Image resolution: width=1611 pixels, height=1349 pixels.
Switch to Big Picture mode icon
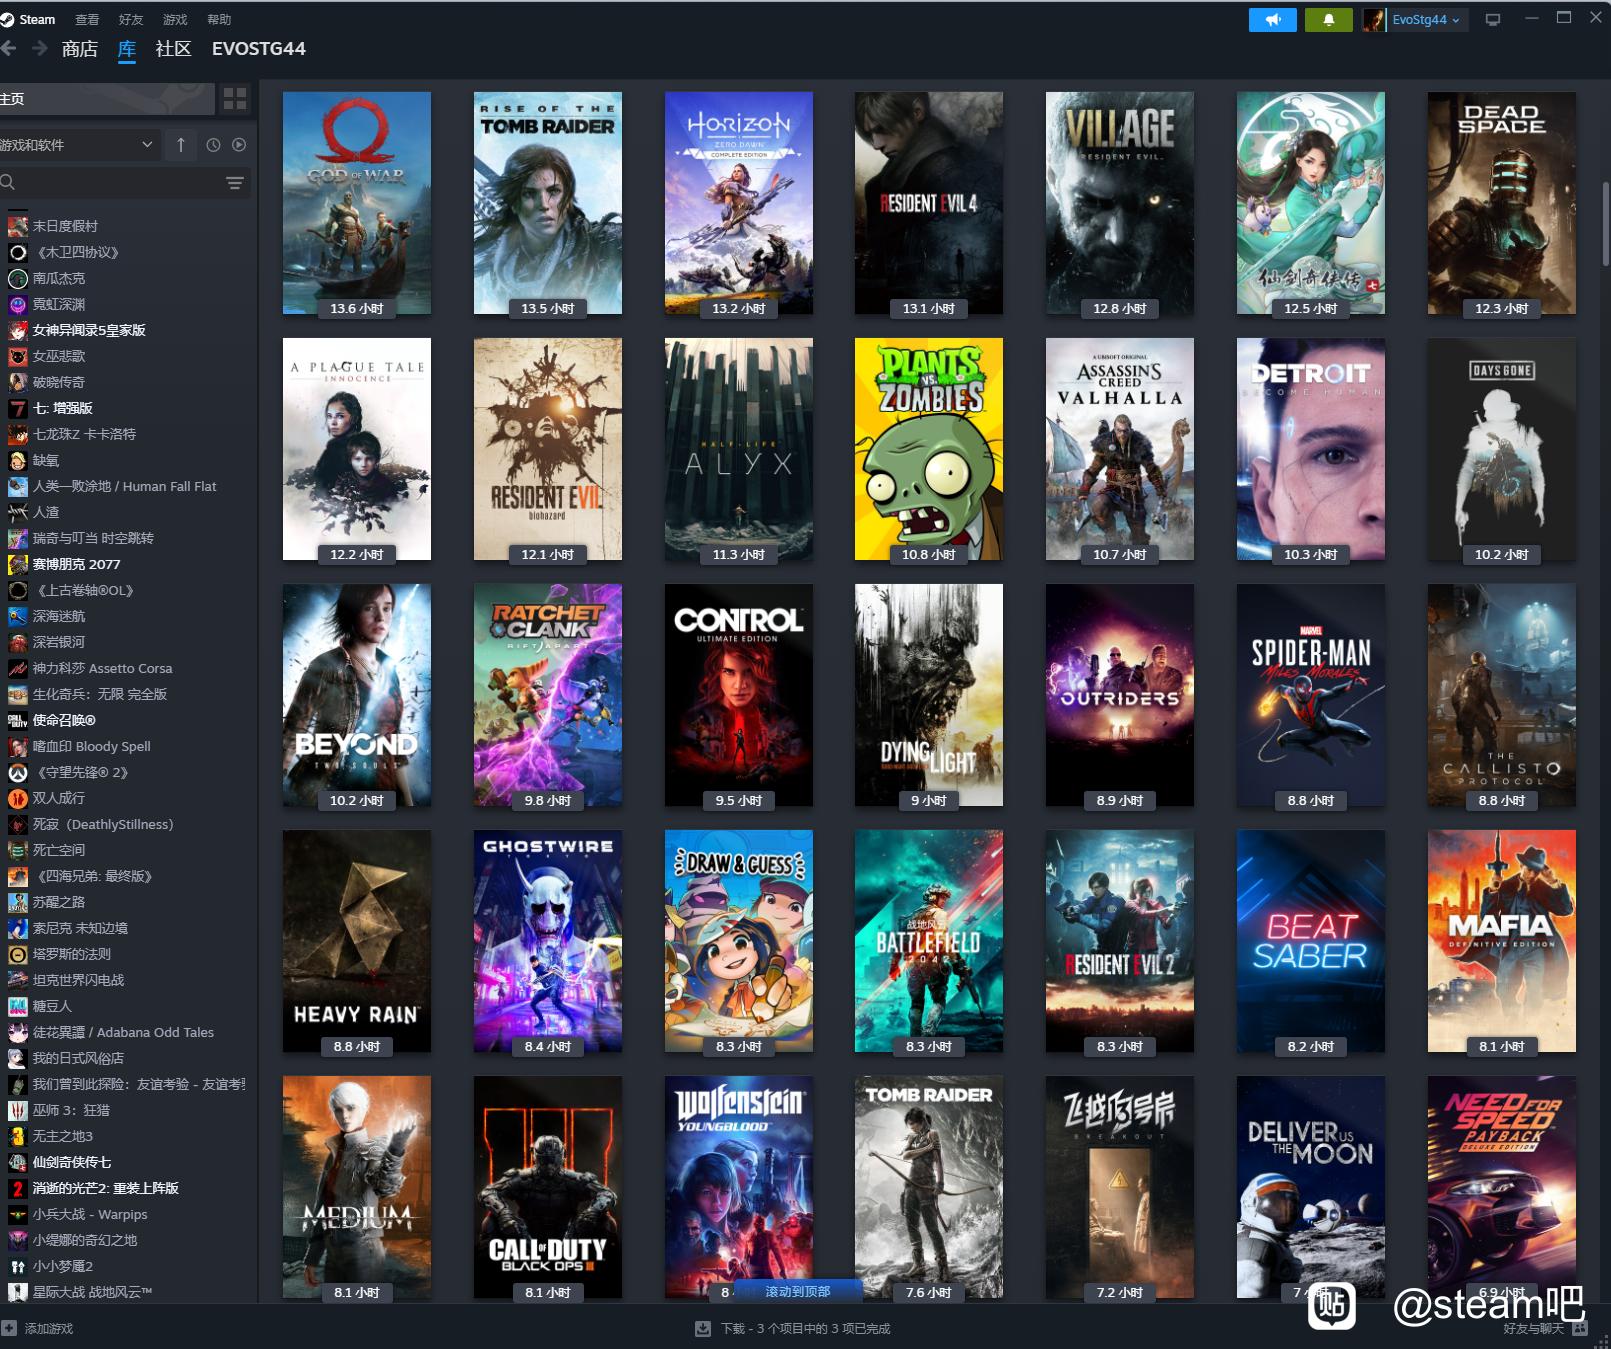coord(1493,20)
